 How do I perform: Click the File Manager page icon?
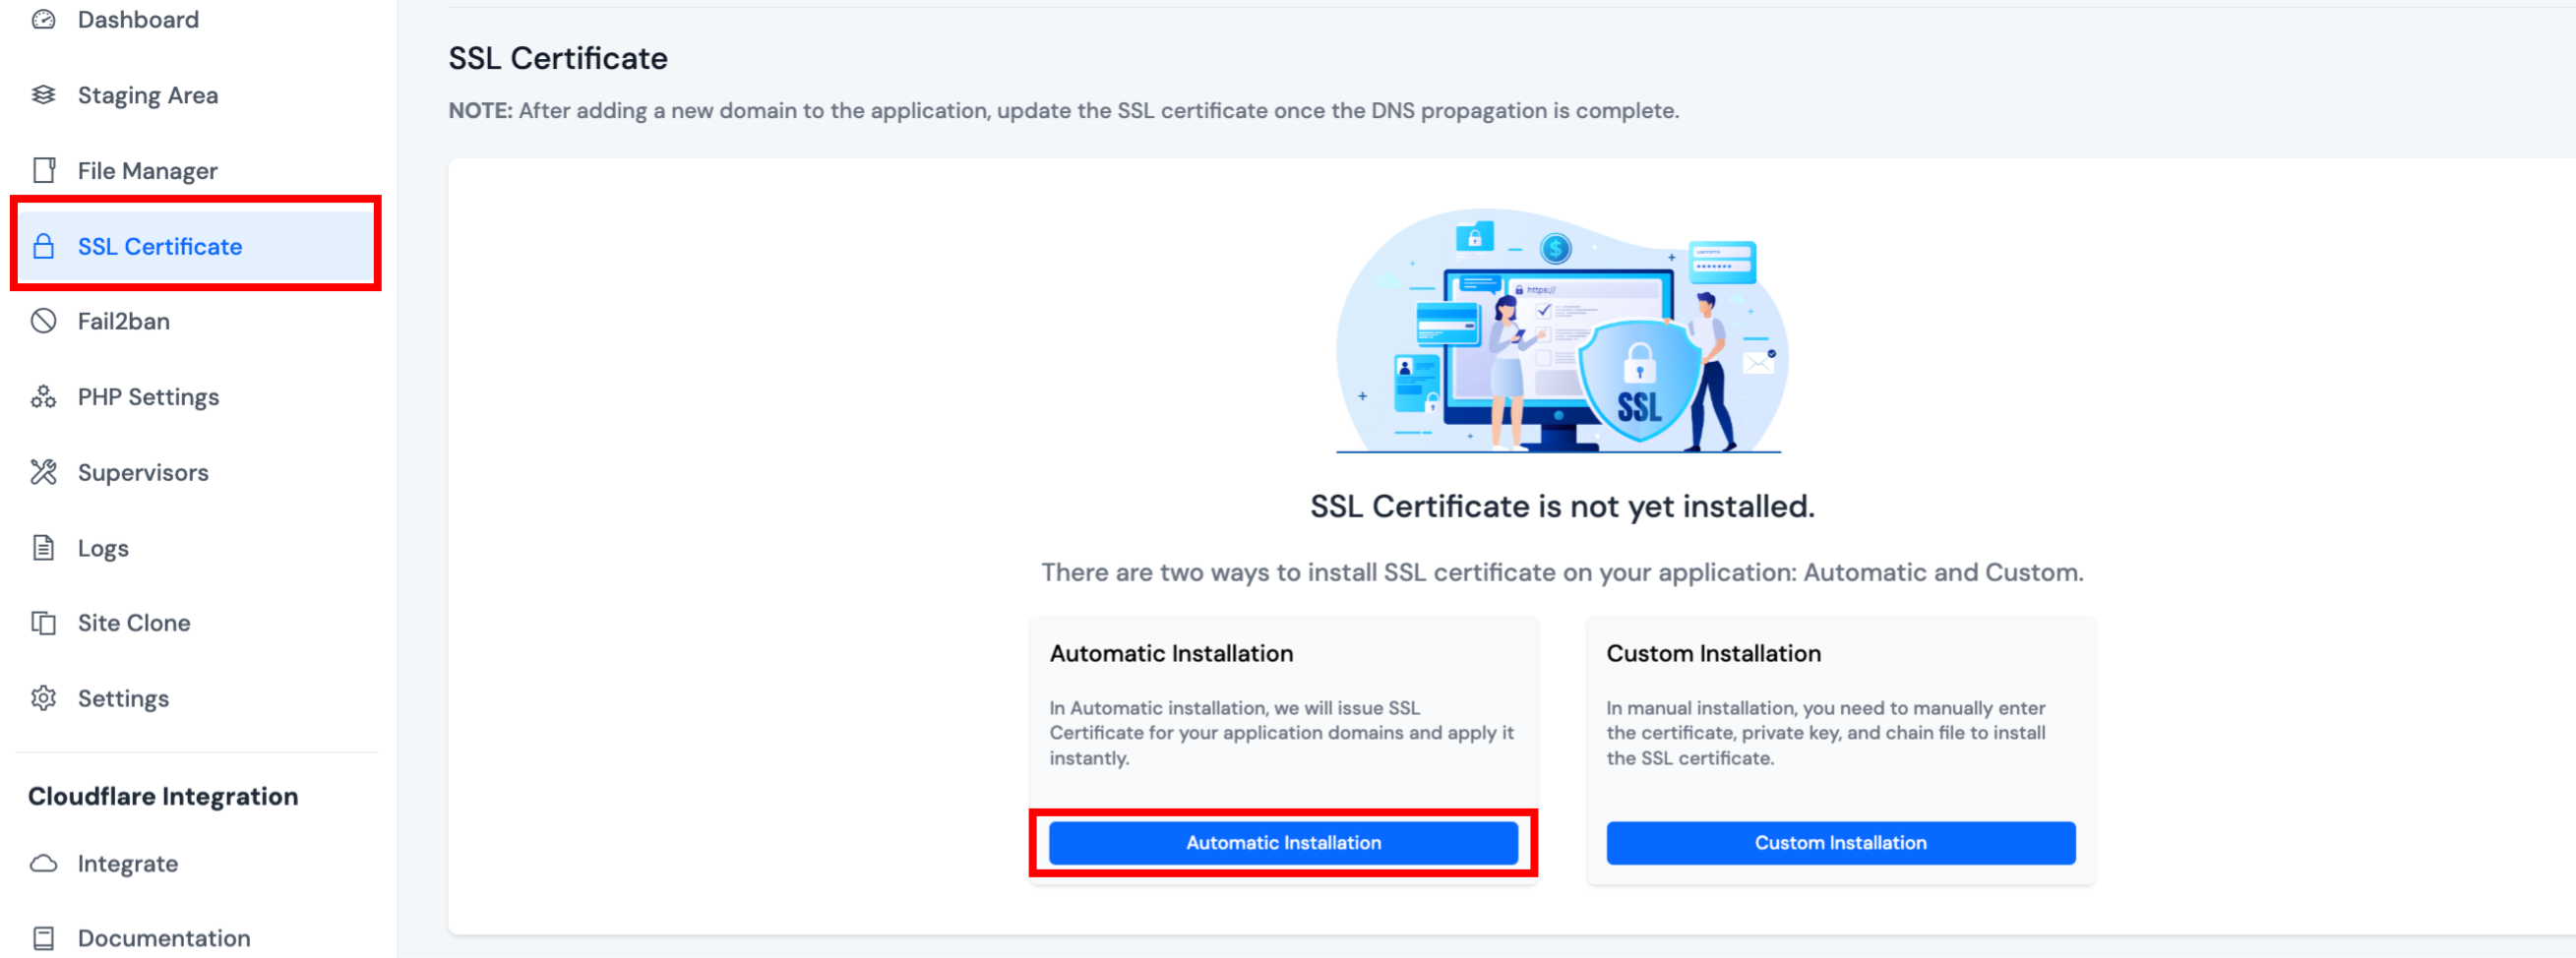(x=43, y=171)
